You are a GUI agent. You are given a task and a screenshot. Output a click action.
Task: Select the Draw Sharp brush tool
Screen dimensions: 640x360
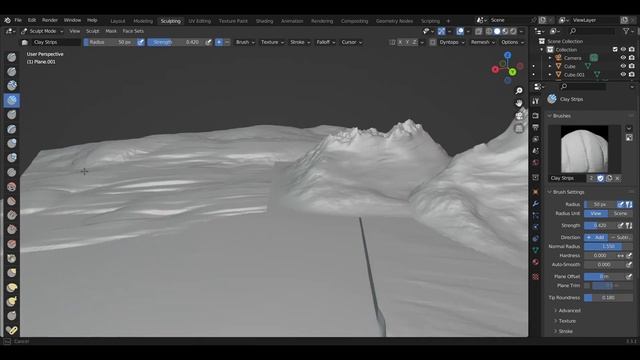12,71
